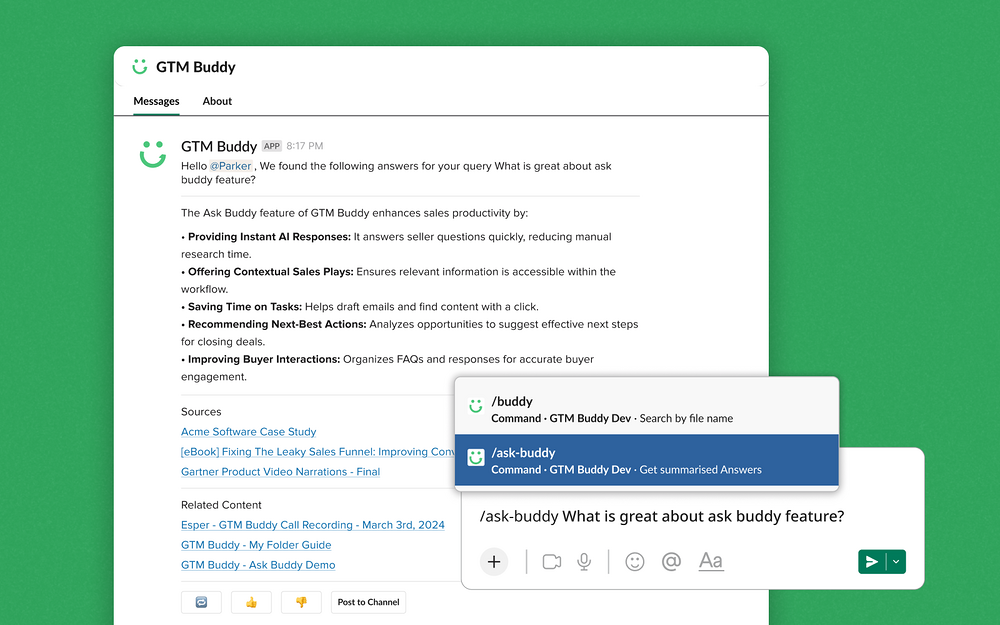Click the 'Improving Buyer Interactions:' bold text
Image resolution: width=1000 pixels, height=625 pixels.
click(x=264, y=359)
